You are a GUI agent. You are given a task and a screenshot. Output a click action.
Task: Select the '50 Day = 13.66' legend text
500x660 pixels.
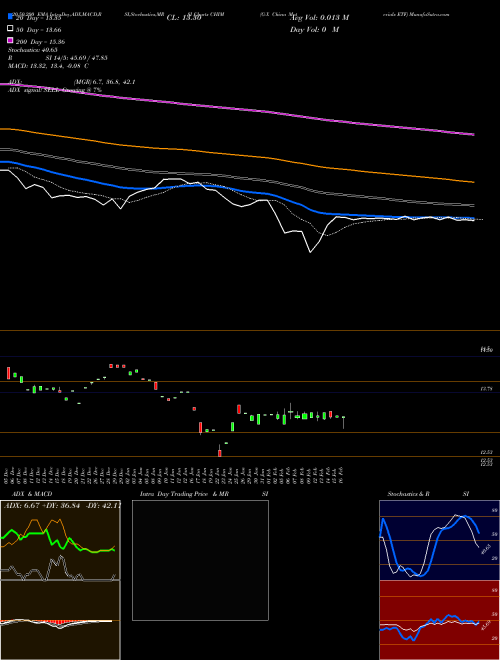tap(39, 29)
